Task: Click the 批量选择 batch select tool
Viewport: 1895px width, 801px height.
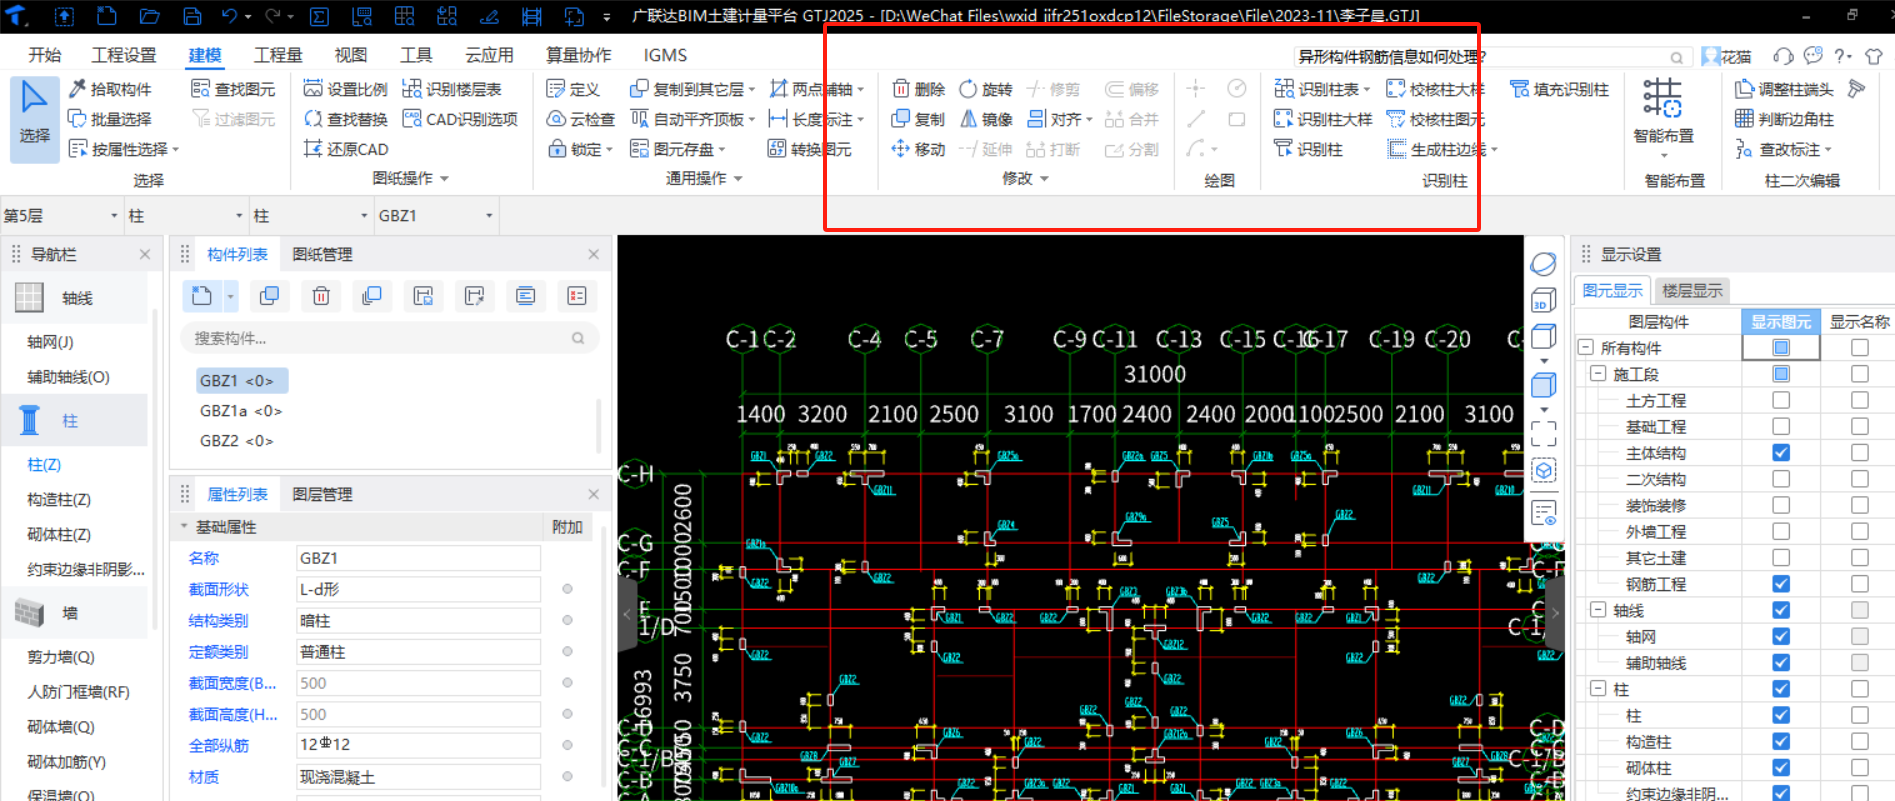Action: pyautogui.click(x=110, y=119)
